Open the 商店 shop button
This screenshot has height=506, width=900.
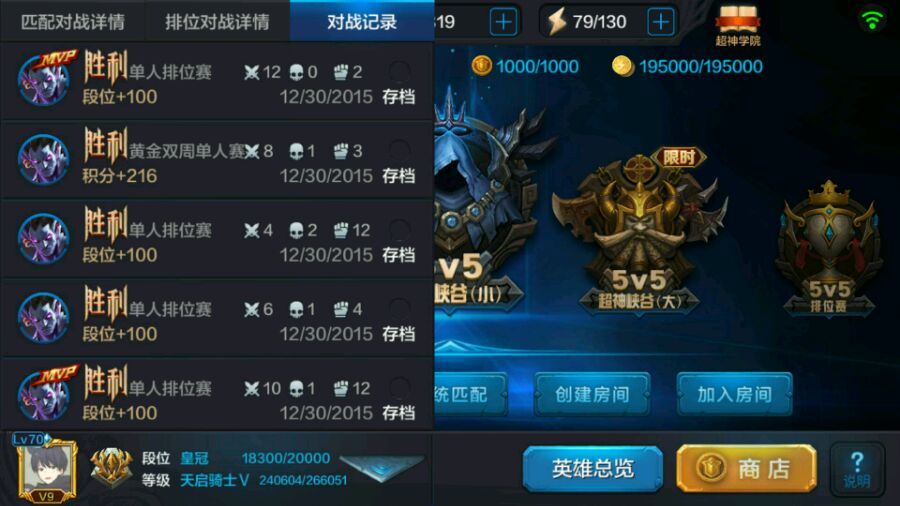[746, 469]
